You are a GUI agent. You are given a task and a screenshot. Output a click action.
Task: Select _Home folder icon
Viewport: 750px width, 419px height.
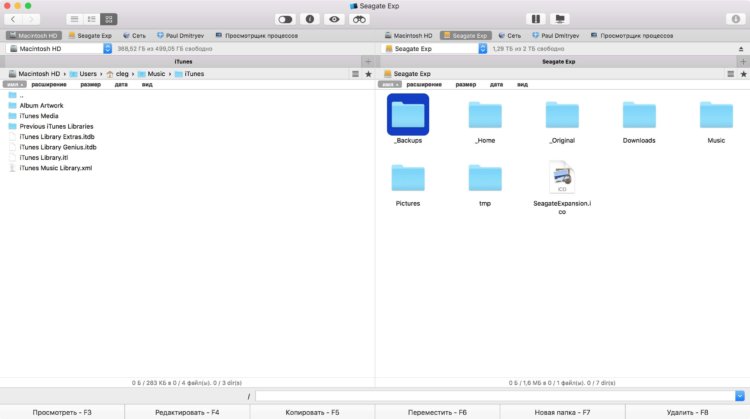point(485,115)
